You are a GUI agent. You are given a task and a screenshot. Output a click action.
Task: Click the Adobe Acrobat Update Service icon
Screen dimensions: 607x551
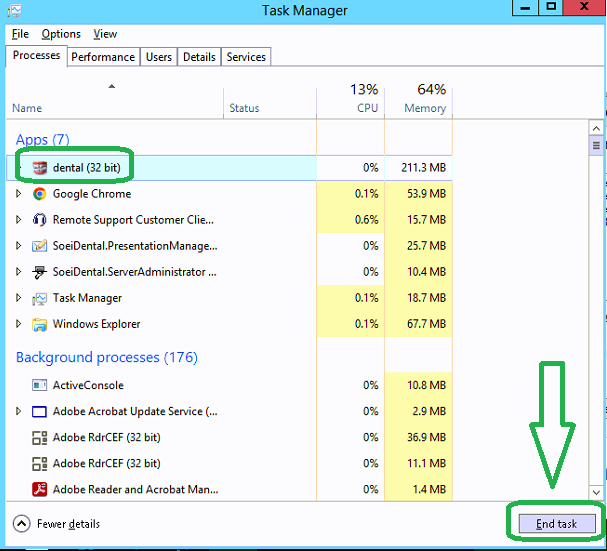[39, 411]
